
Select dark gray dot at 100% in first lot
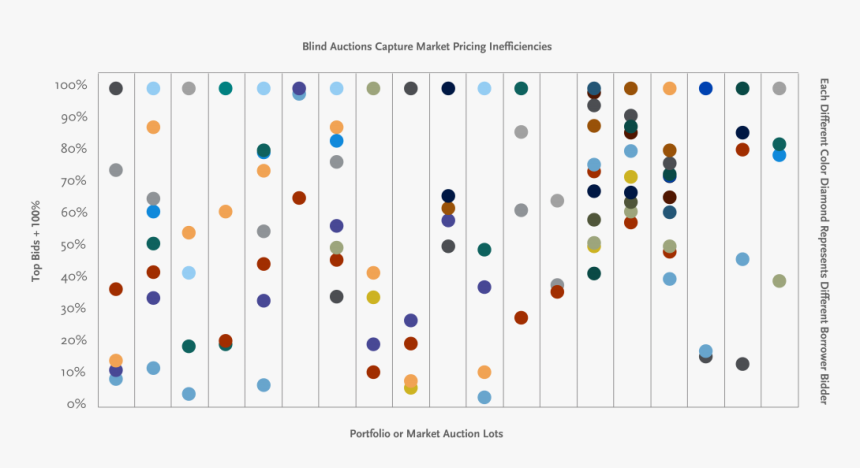116,88
